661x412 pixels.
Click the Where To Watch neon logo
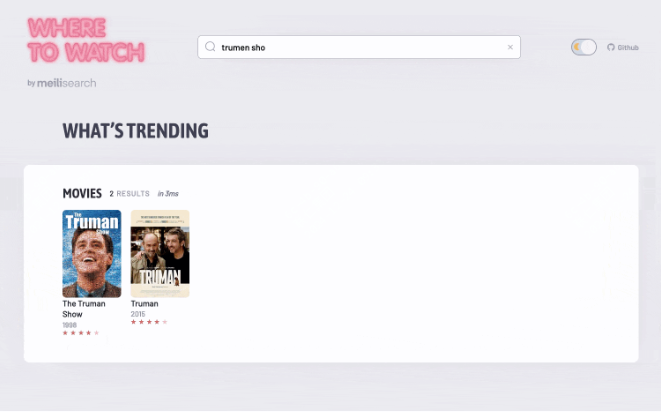tap(86, 40)
